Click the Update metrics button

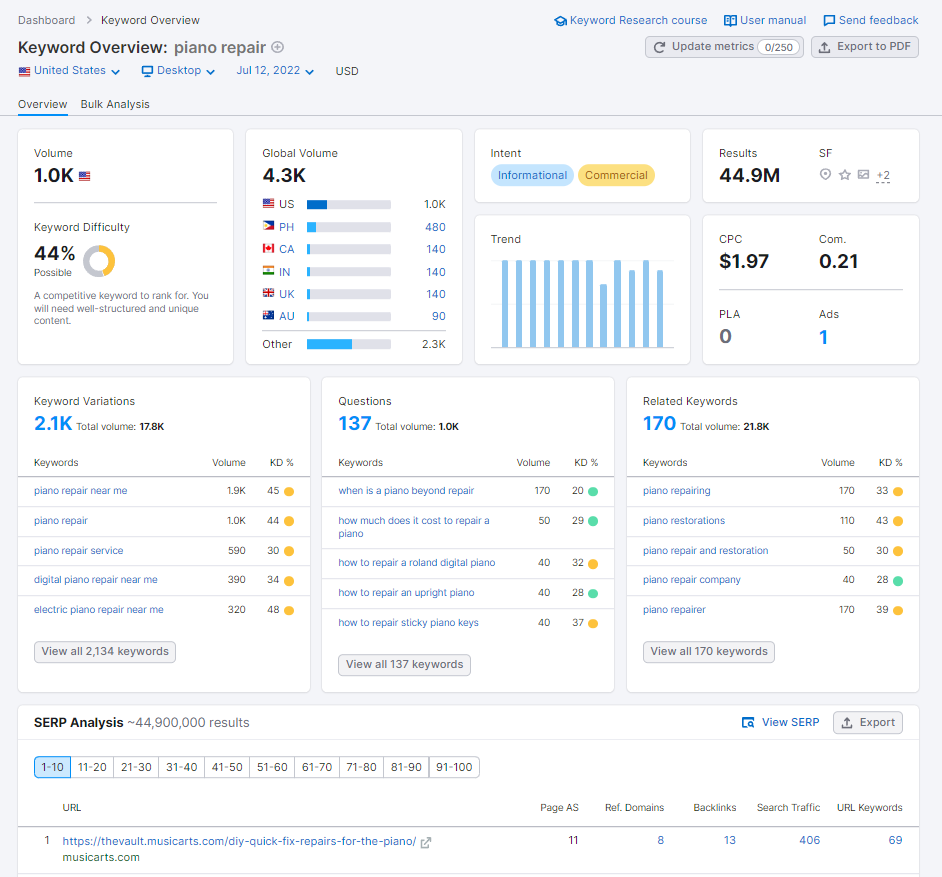(724, 47)
